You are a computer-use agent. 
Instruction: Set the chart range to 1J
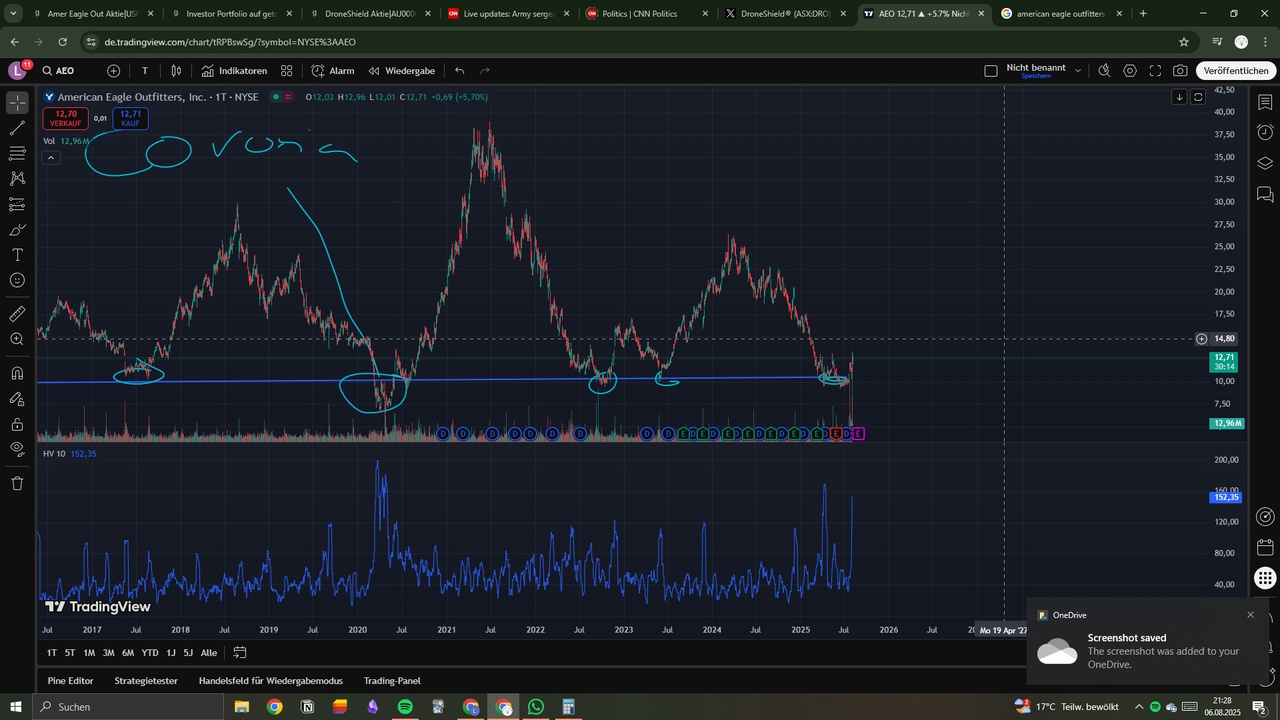point(171,653)
